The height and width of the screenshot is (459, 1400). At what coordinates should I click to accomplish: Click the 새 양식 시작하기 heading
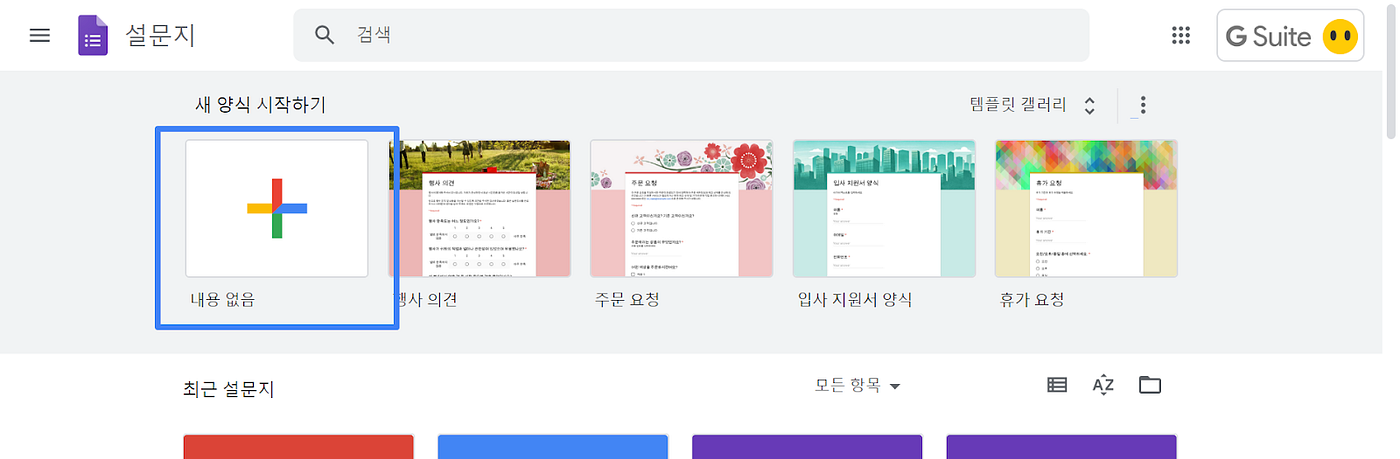pos(260,105)
